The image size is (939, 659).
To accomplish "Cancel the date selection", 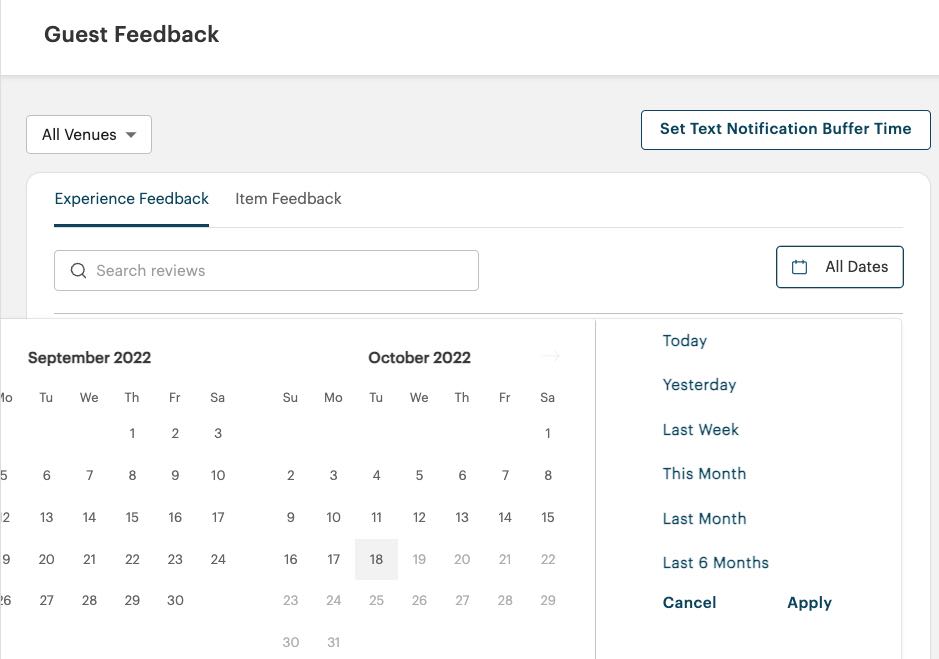I will click(689, 603).
